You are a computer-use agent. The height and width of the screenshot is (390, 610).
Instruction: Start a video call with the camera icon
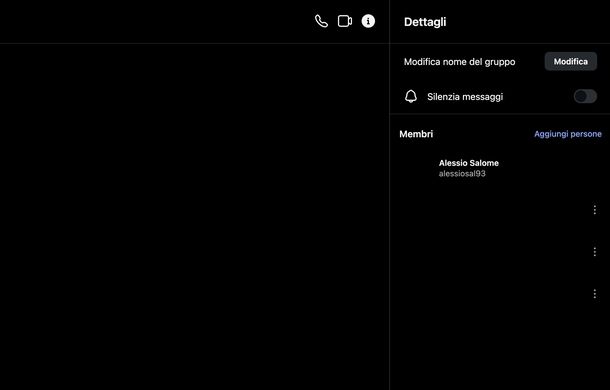[345, 21]
